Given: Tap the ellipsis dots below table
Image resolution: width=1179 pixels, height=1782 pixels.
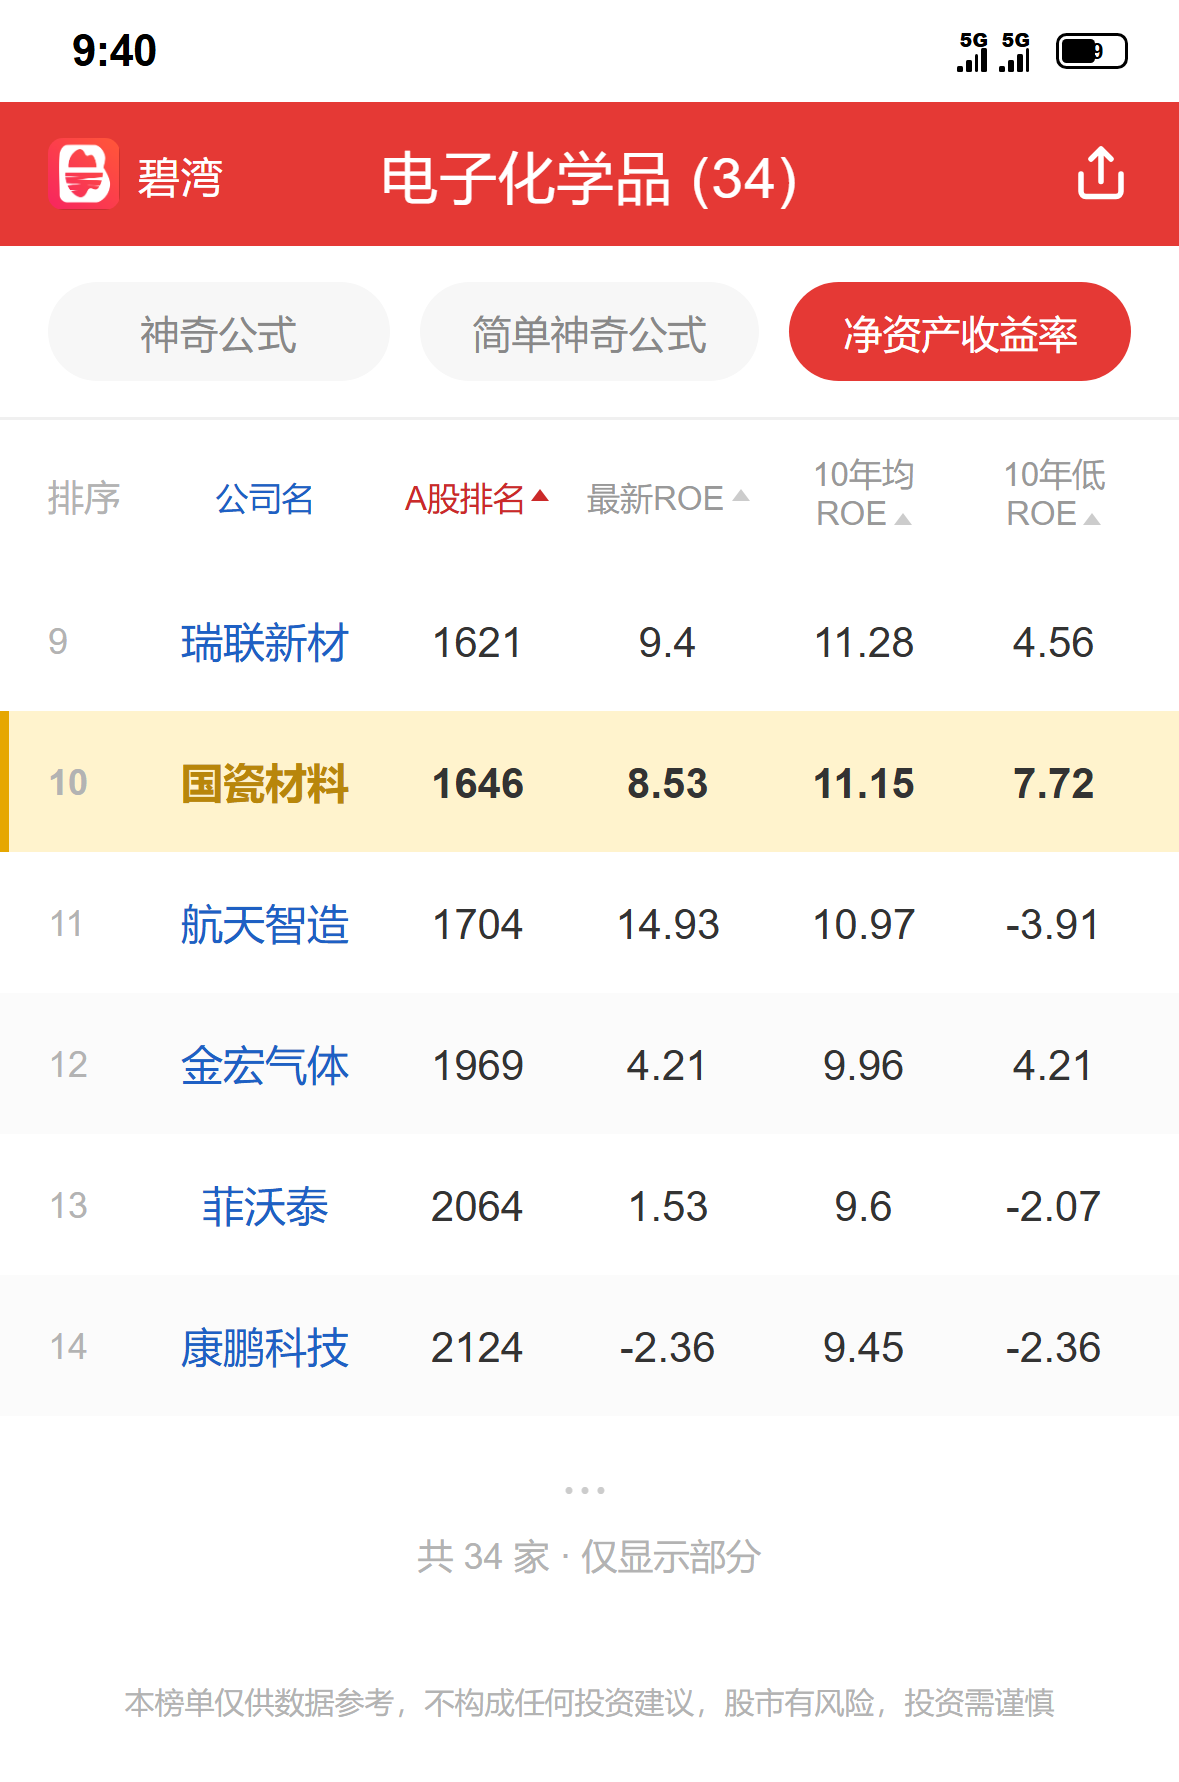Looking at the screenshot, I should (585, 1490).
